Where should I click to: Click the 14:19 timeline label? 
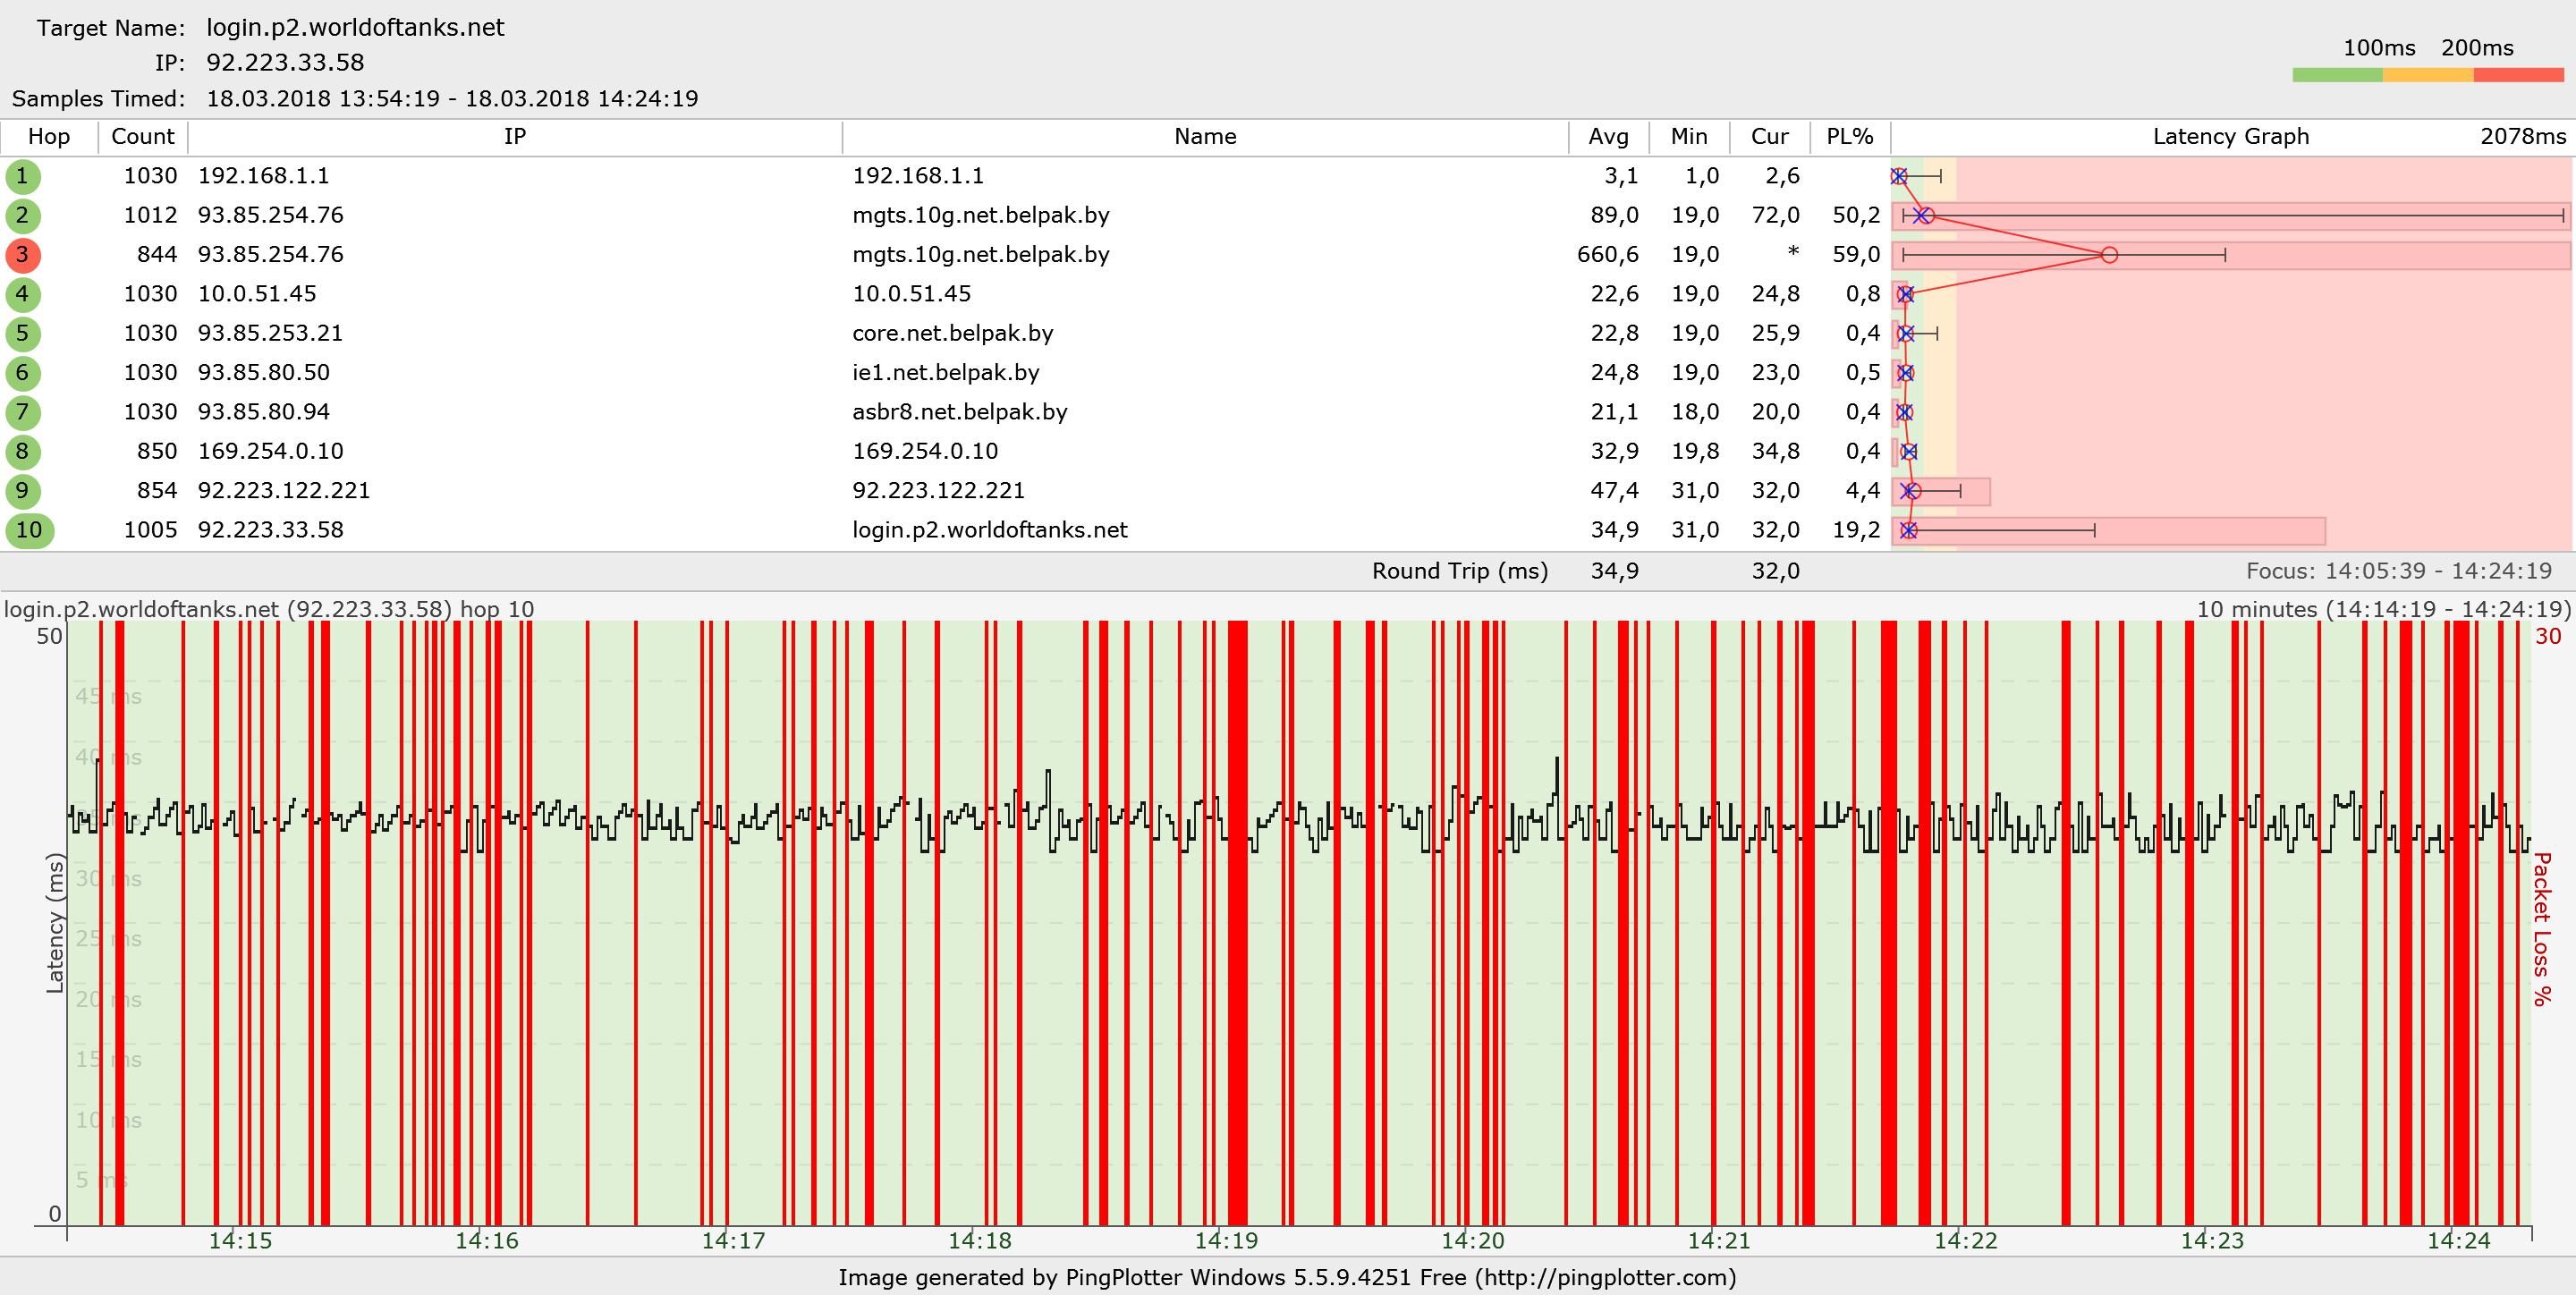[1226, 1241]
